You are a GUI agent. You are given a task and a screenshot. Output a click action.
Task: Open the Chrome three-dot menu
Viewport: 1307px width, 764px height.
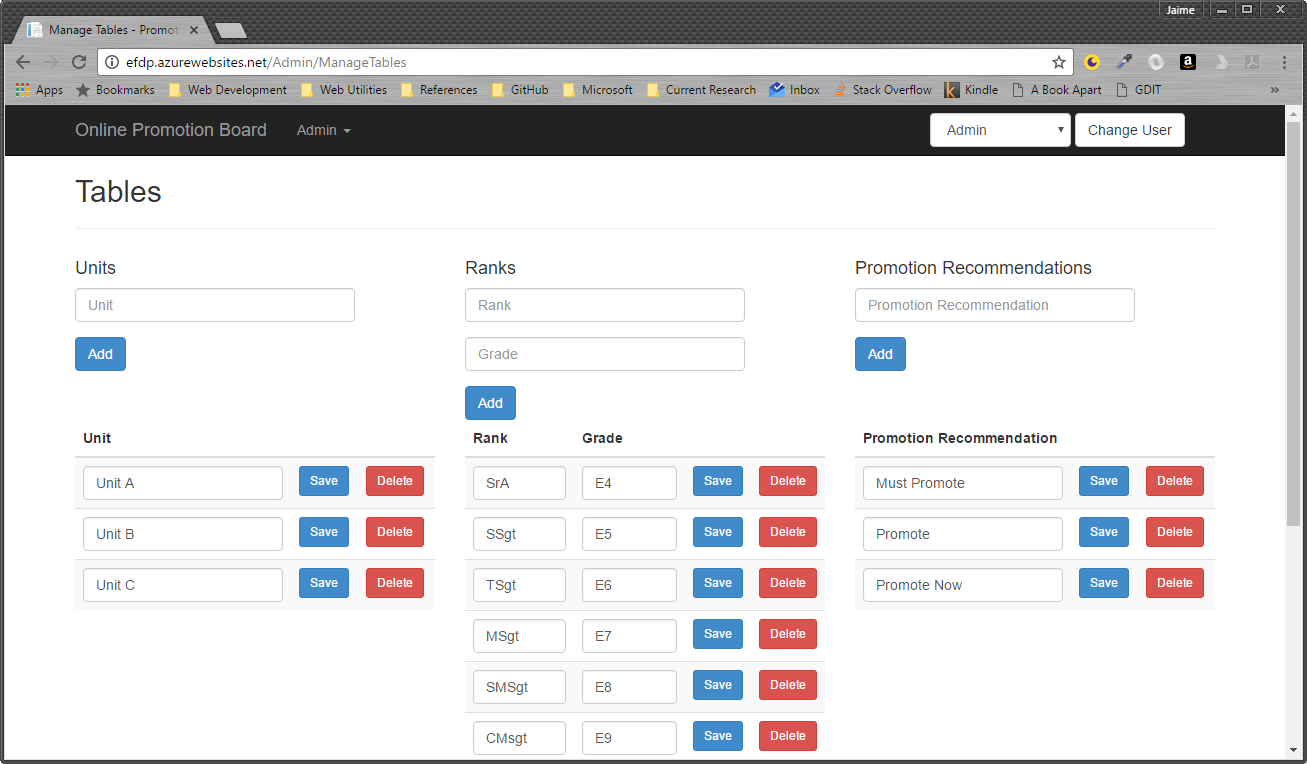point(1284,62)
